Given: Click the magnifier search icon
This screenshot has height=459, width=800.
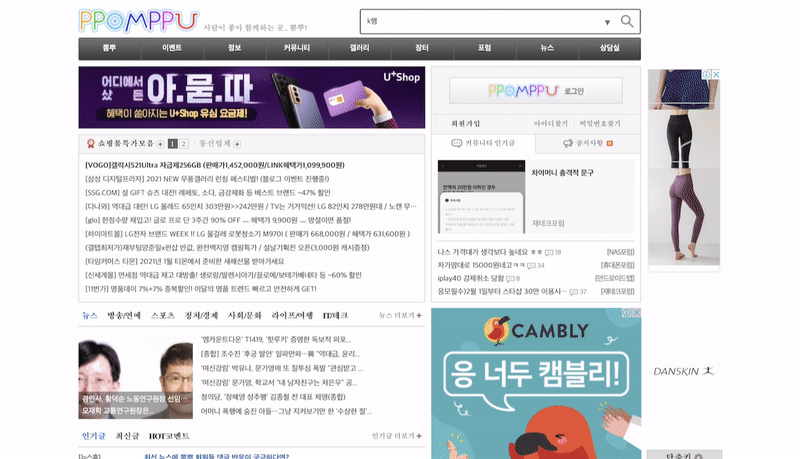Looking at the screenshot, I should coord(627,21).
